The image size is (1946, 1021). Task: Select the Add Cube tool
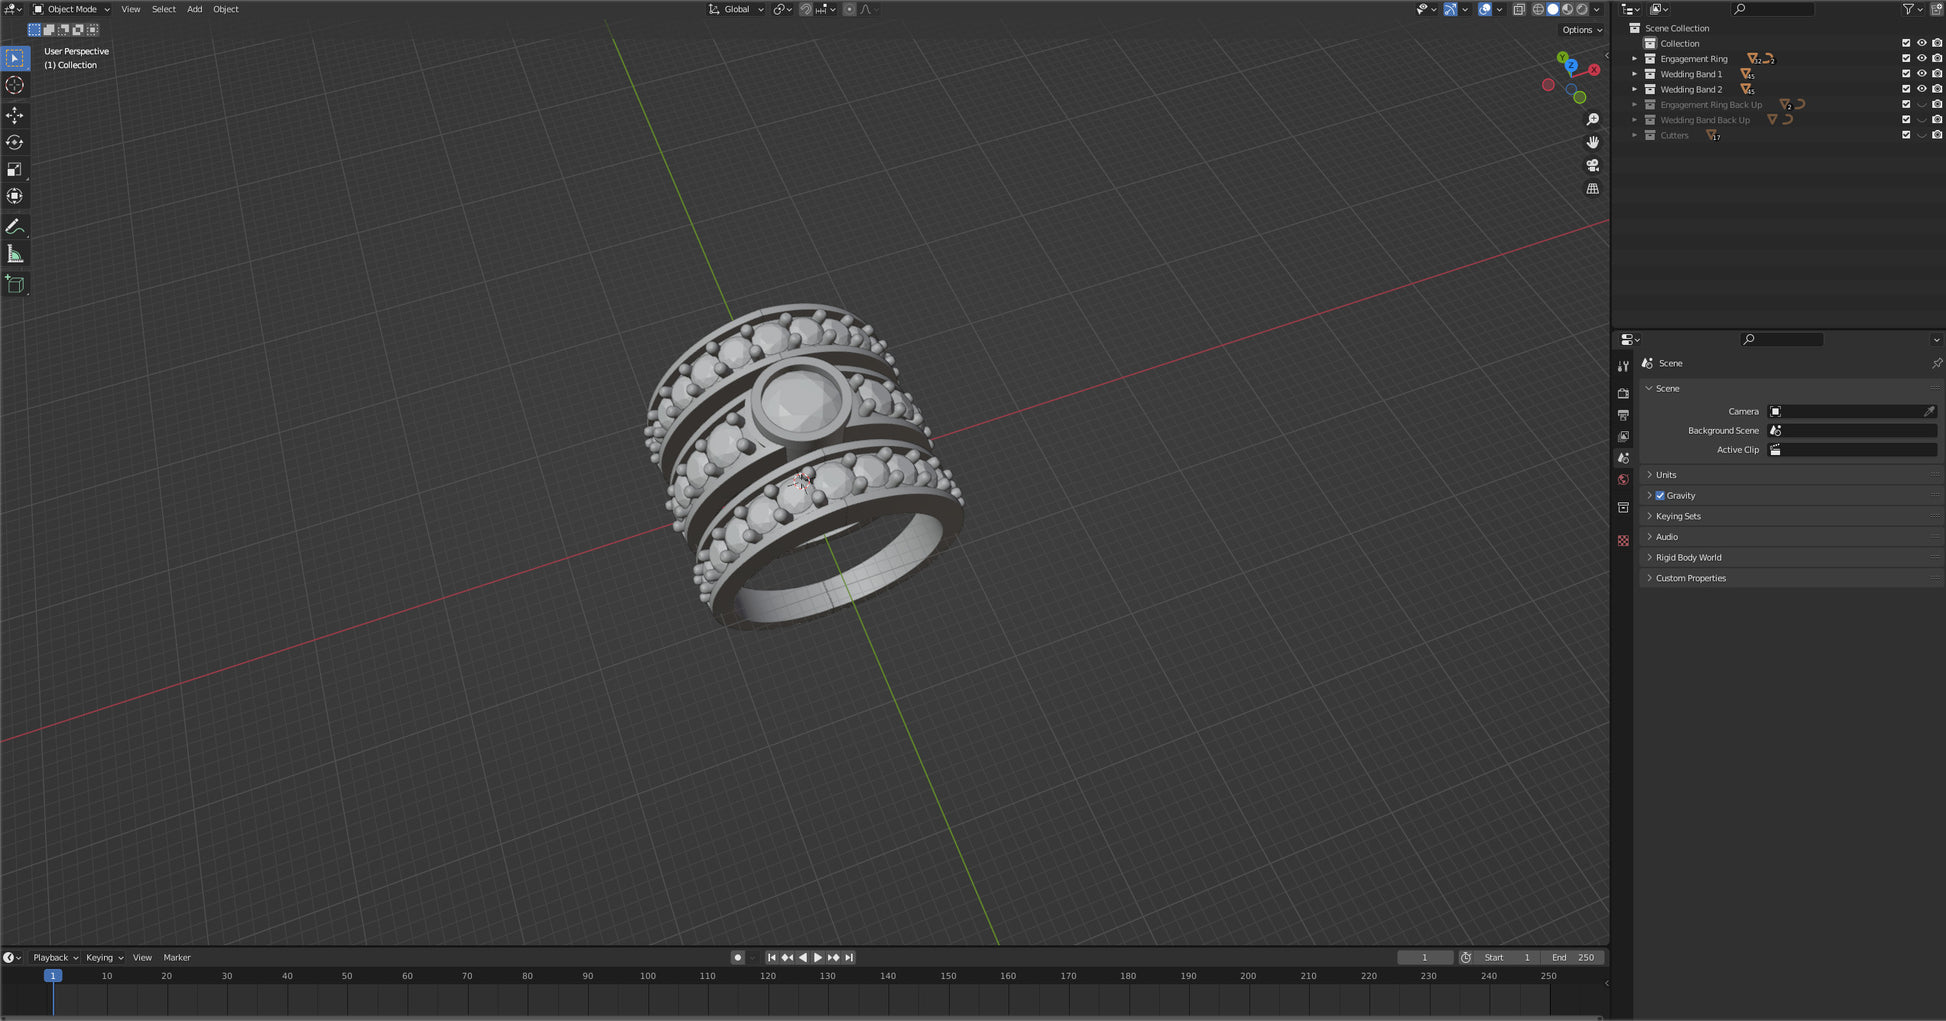coord(15,285)
